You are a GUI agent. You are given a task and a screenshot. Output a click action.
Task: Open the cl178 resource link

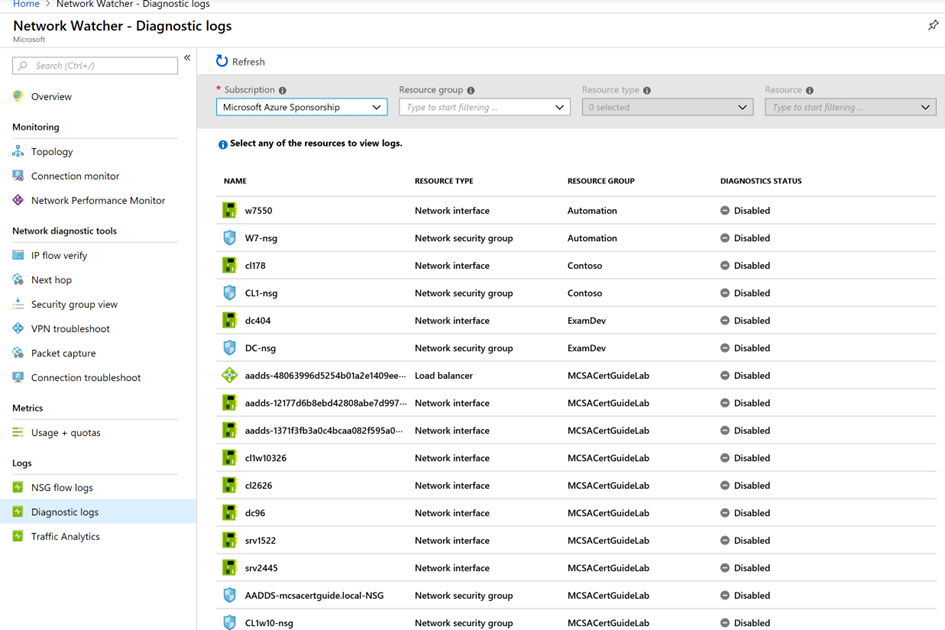pos(255,265)
